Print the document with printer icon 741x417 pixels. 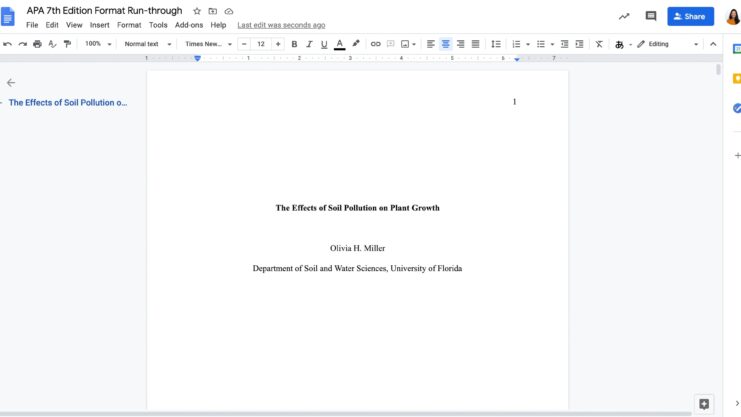tap(37, 44)
